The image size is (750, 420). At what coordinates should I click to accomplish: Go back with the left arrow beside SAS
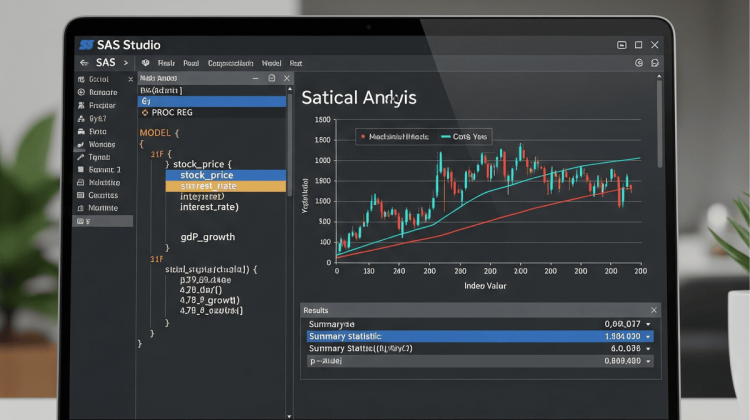tap(84, 63)
